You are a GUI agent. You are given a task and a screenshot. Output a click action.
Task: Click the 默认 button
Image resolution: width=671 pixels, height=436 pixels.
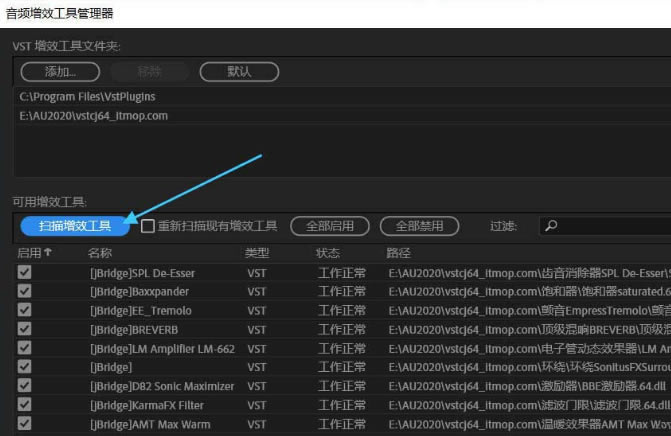point(239,71)
